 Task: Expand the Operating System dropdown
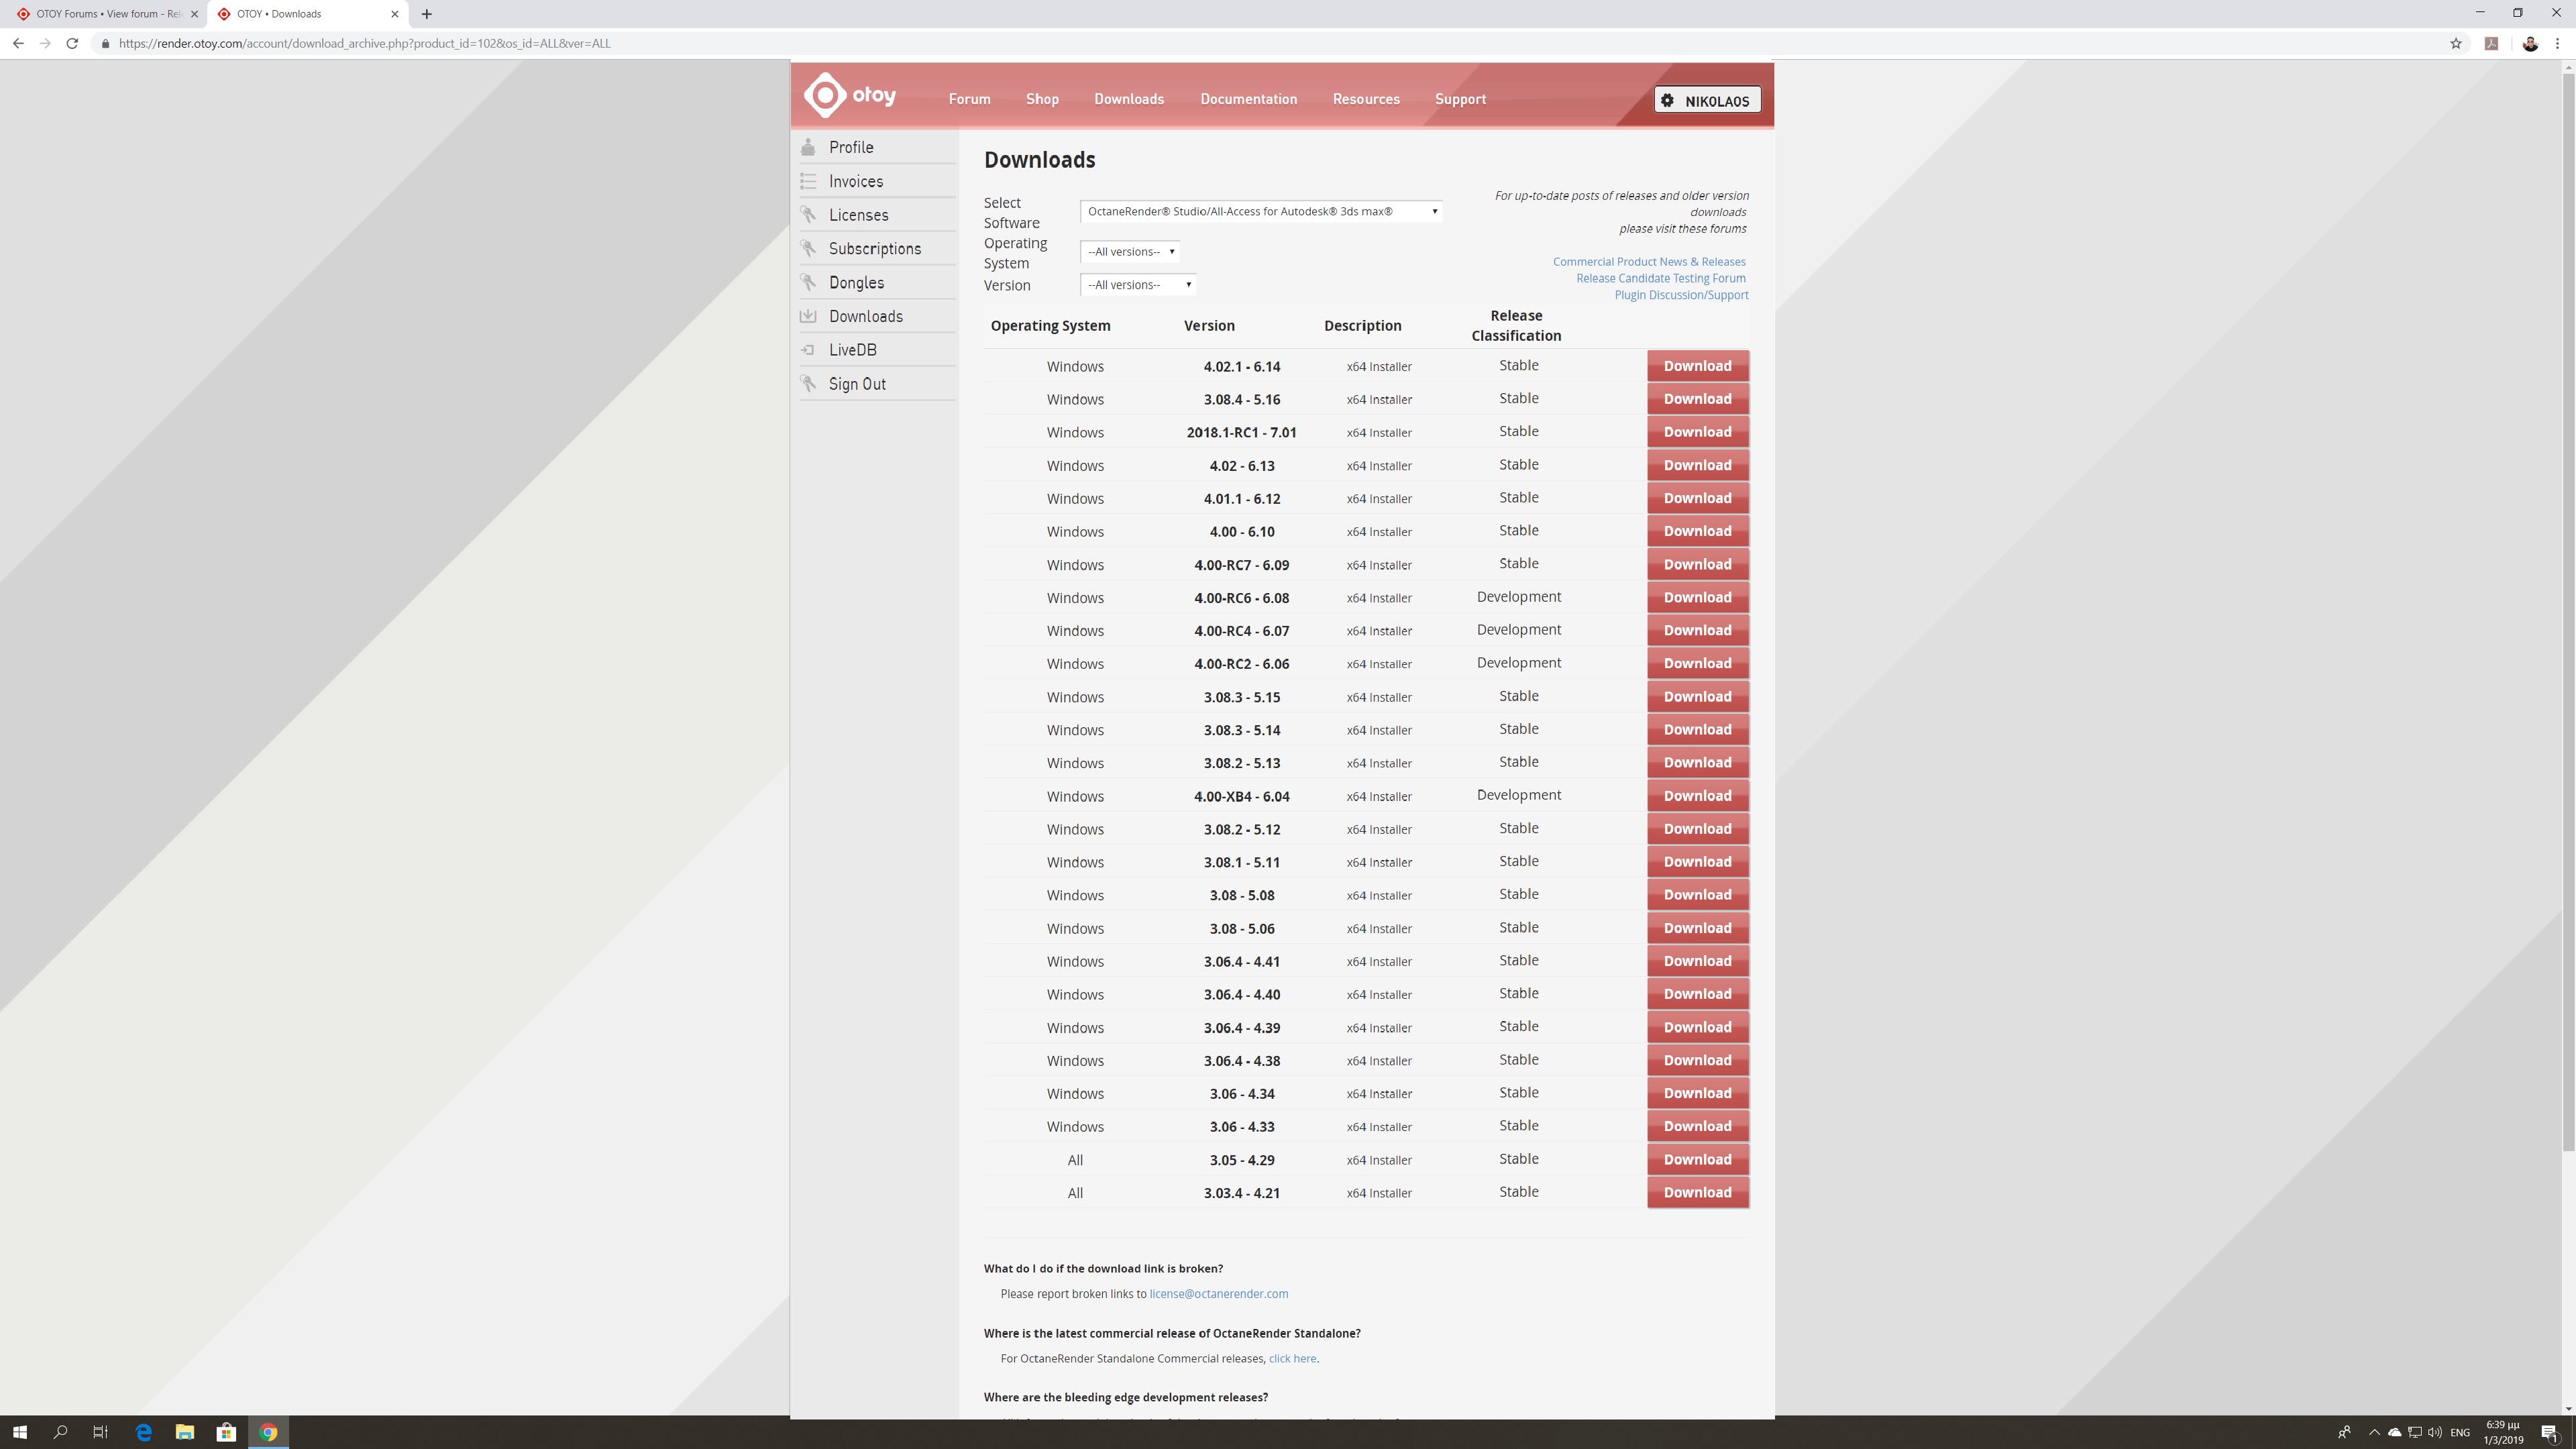(1130, 252)
